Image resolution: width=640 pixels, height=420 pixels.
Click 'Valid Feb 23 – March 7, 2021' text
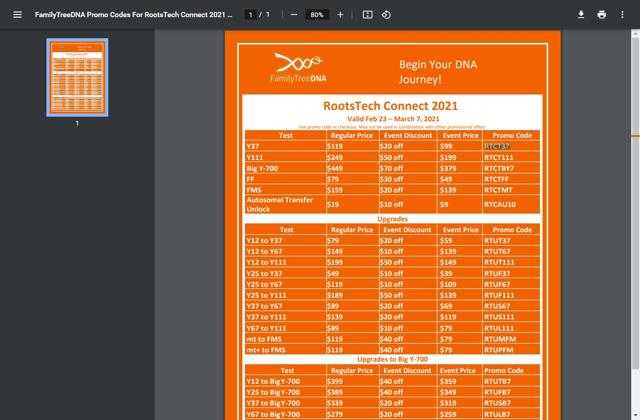pyautogui.click(x=393, y=119)
